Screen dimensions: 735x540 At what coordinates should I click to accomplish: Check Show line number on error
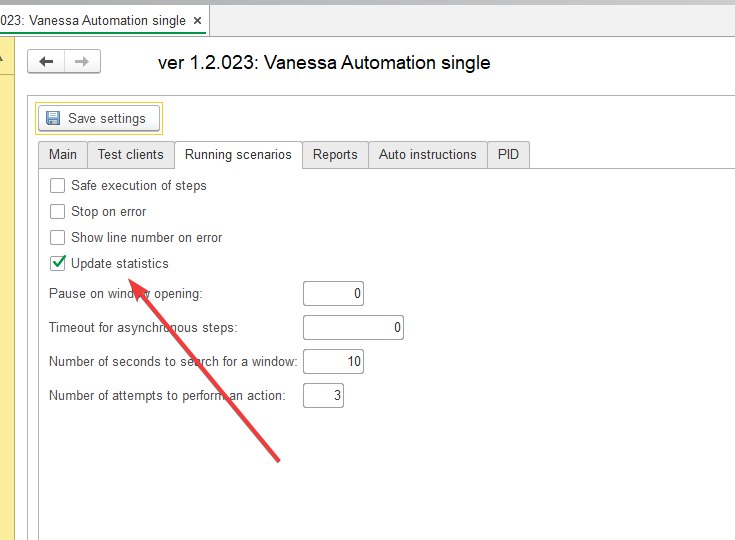tap(57, 237)
